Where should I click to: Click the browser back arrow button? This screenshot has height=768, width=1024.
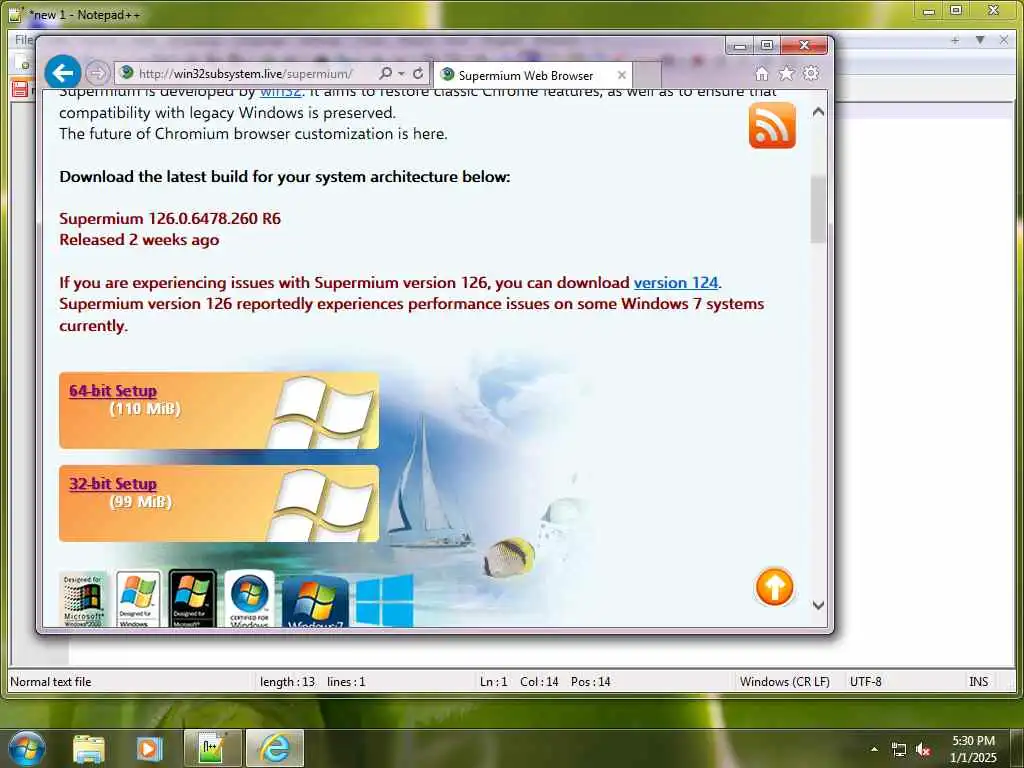(63, 72)
